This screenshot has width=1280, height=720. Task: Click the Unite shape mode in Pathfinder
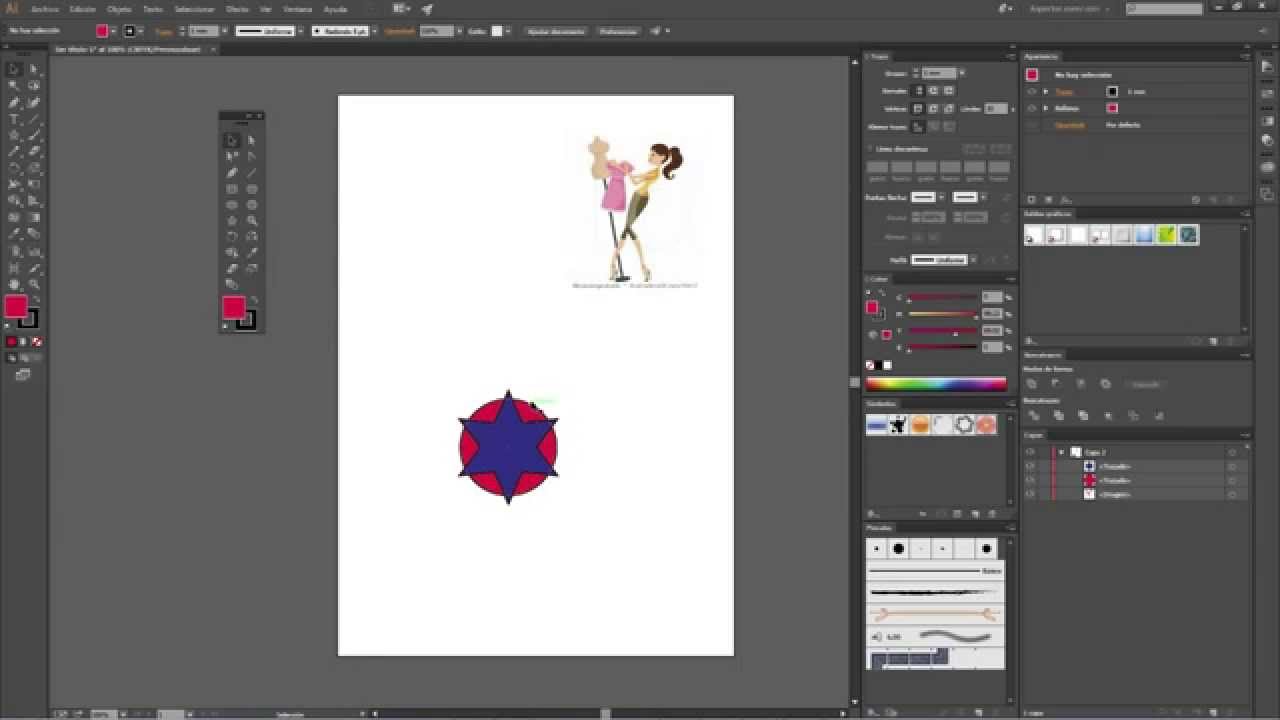(1032, 384)
